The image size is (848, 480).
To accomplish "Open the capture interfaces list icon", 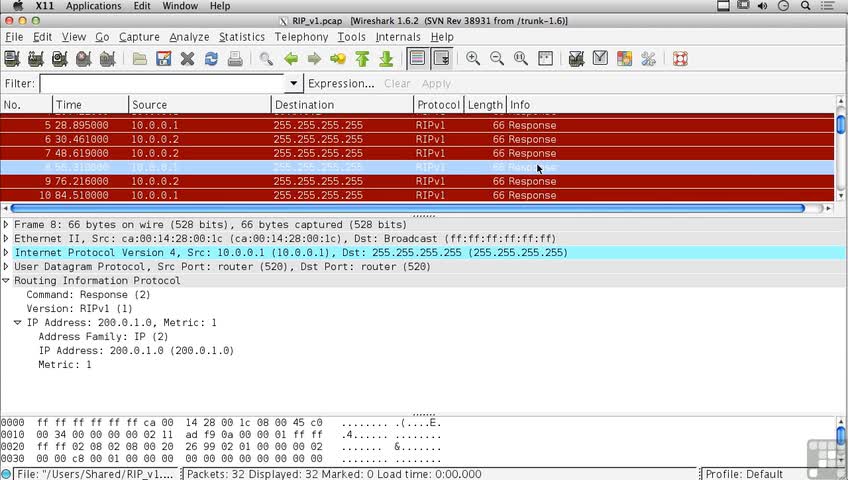I will pyautogui.click(x=12, y=58).
